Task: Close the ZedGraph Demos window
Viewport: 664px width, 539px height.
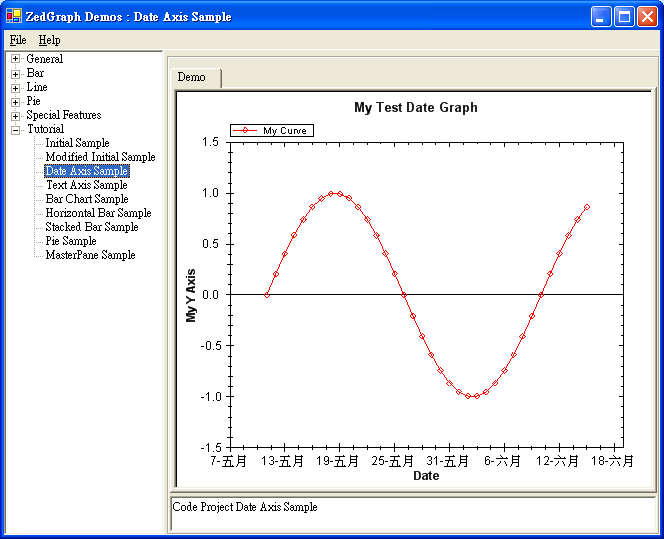Action: coord(647,17)
